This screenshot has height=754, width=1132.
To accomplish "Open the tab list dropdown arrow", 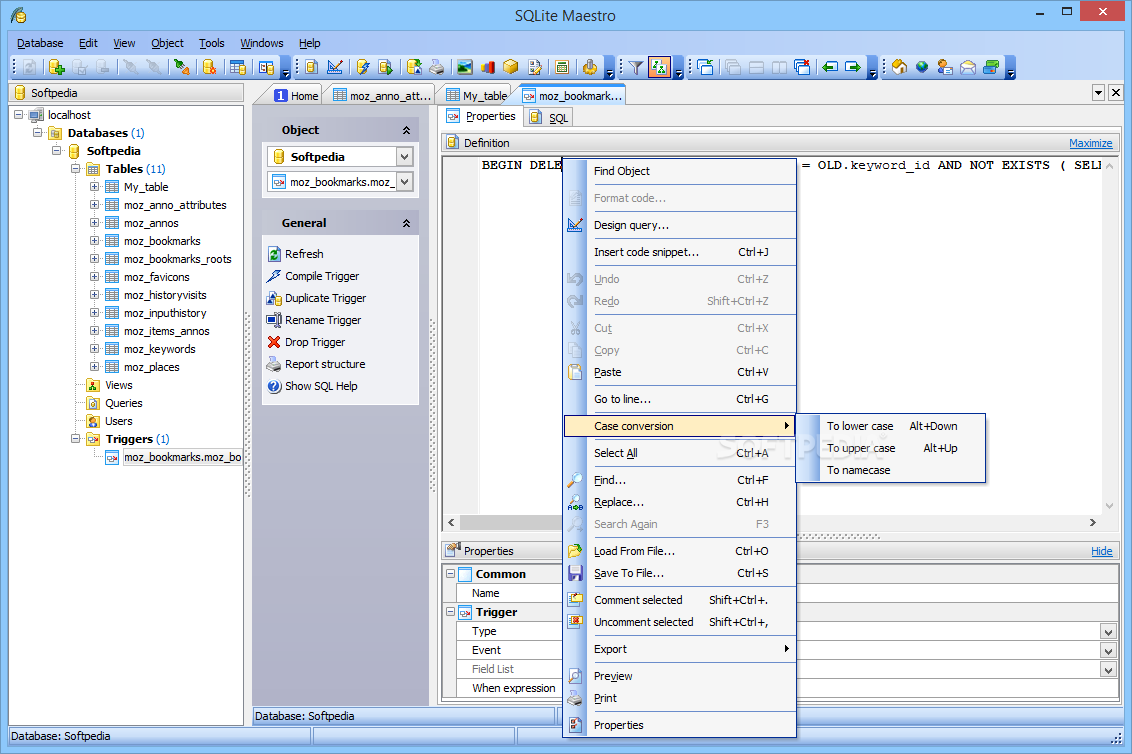I will [x=1098, y=92].
